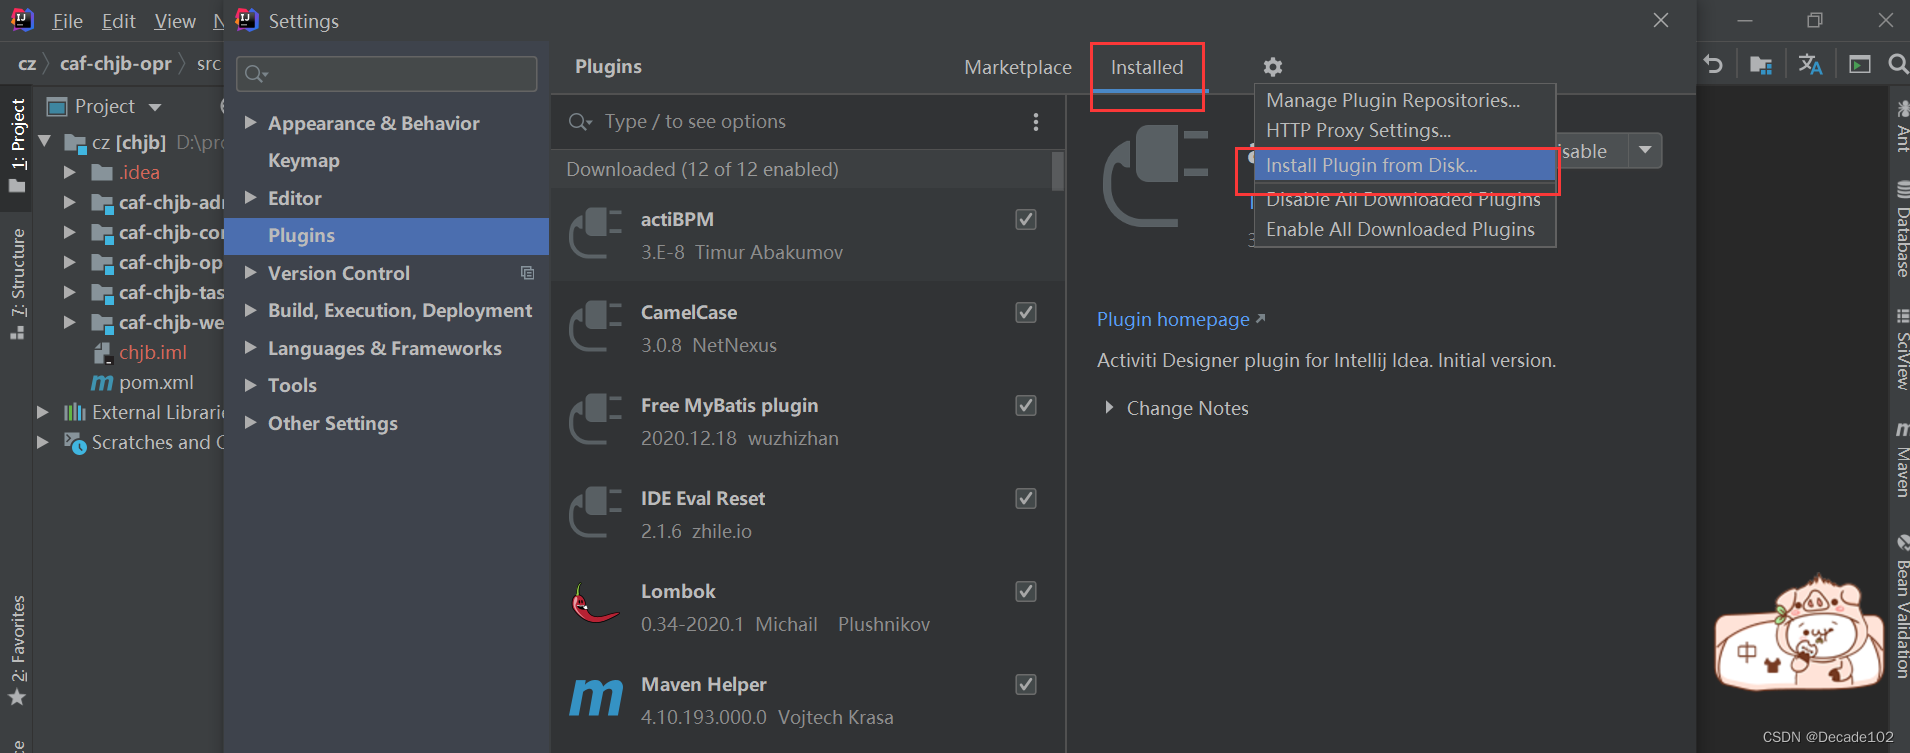Toggle the Free MyBatis plugin checkbox
The height and width of the screenshot is (753, 1910).
click(1026, 406)
